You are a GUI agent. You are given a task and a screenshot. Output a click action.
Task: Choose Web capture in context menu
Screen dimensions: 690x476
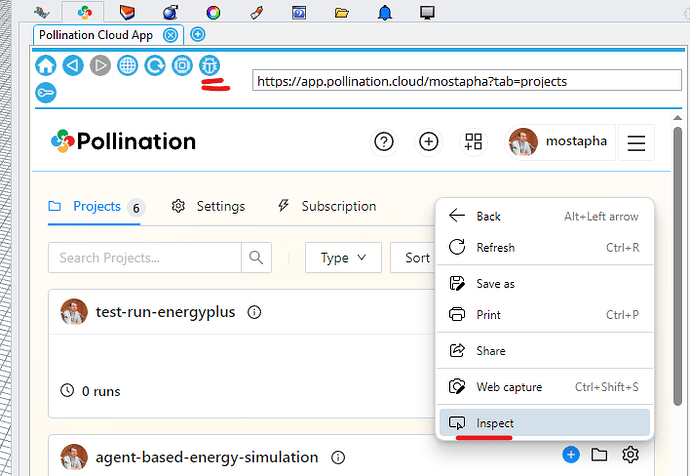[x=544, y=387]
